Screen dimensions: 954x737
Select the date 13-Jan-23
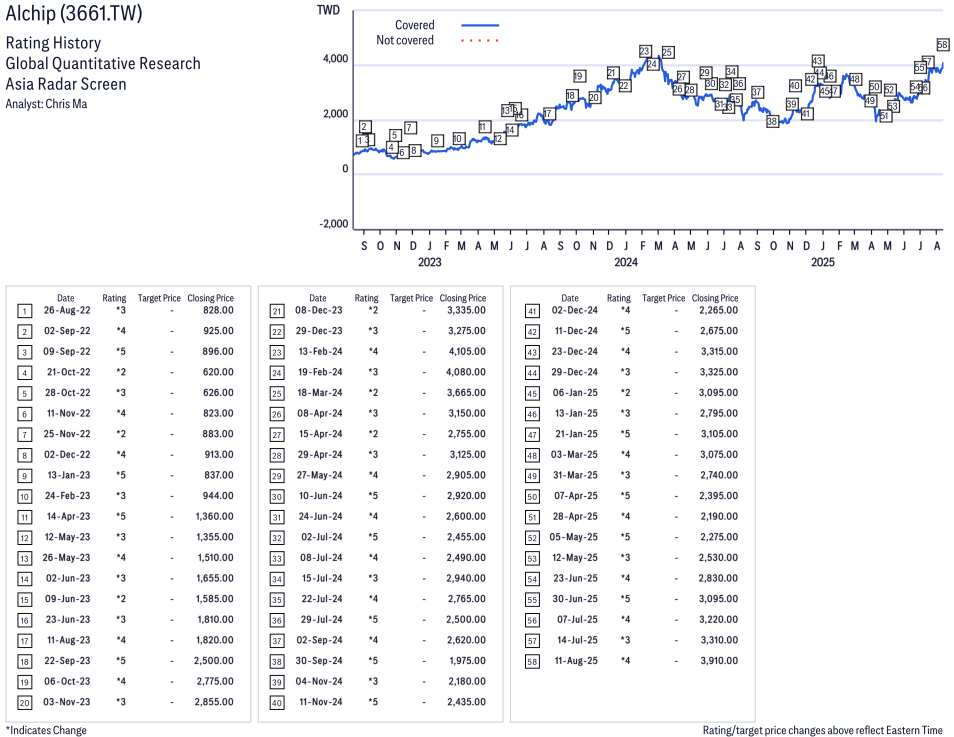pos(69,475)
